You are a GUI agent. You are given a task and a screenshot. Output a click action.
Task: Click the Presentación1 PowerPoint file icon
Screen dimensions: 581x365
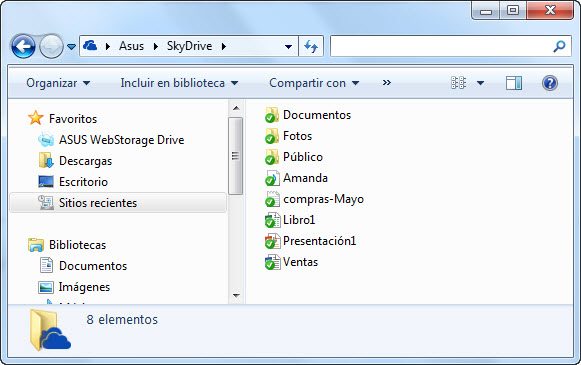click(272, 241)
